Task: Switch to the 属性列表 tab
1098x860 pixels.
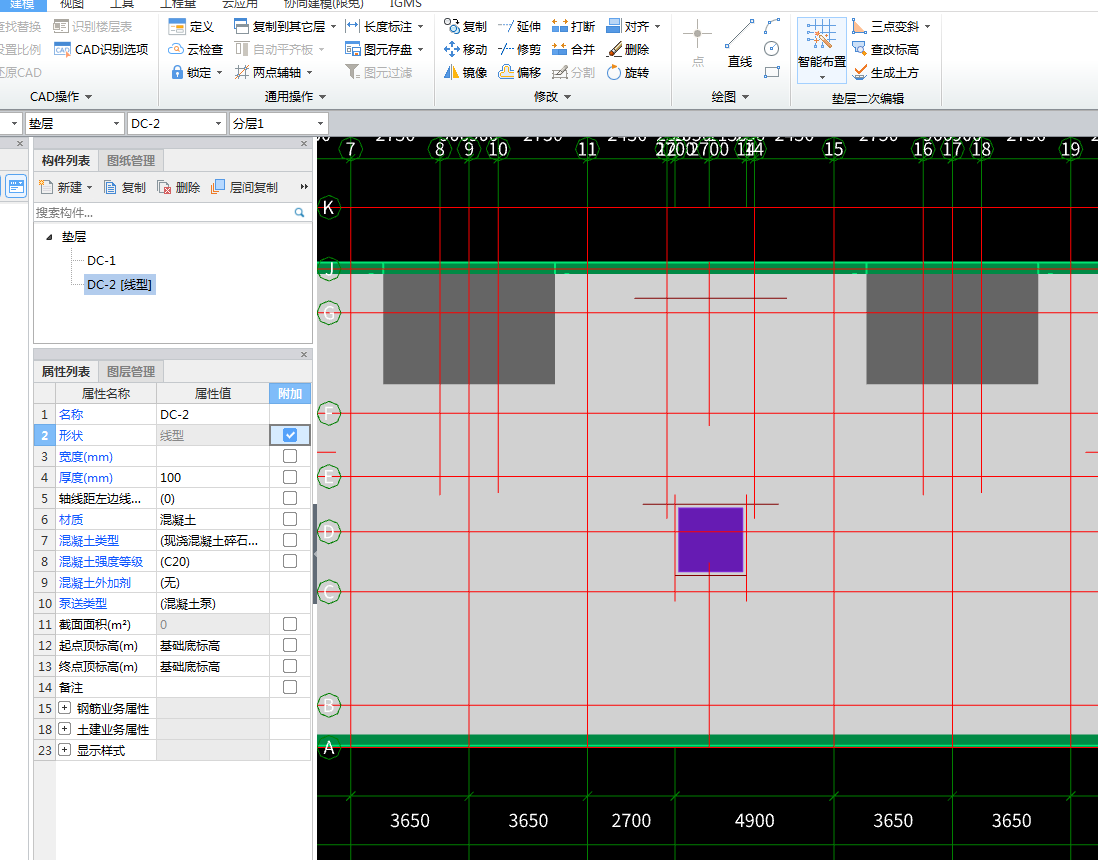Action: pyautogui.click(x=66, y=371)
